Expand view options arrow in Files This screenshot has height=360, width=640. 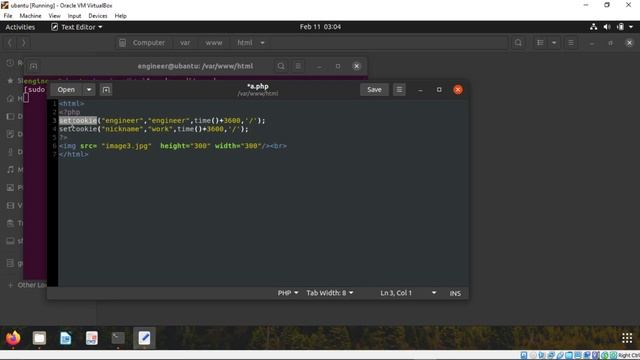click(x=554, y=42)
